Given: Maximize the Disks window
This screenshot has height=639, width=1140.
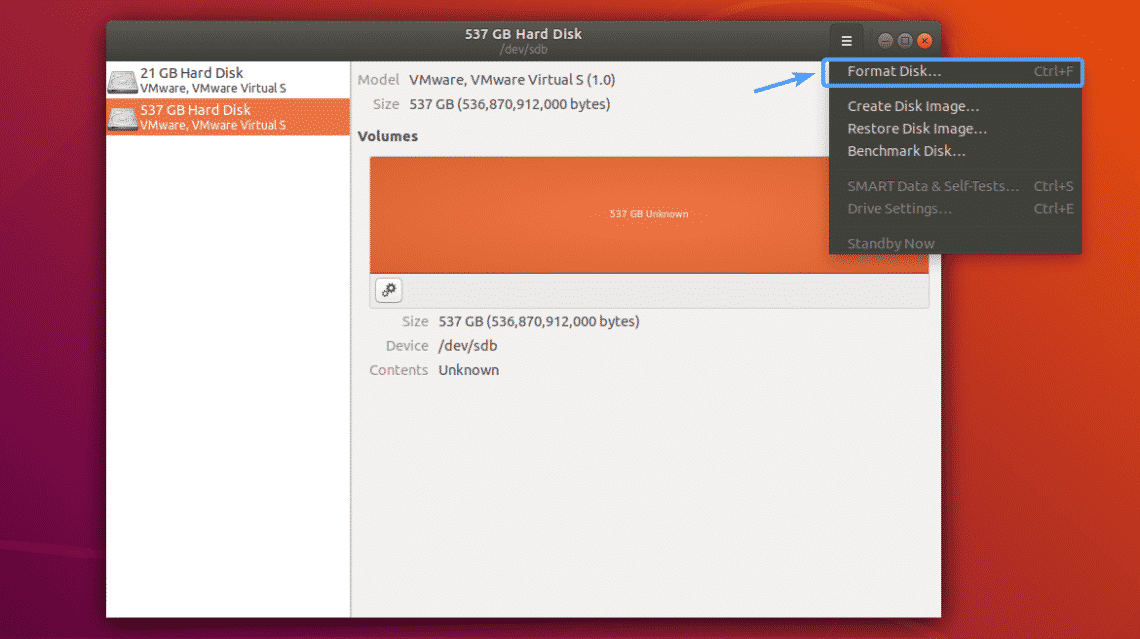Looking at the screenshot, I should pos(905,41).
